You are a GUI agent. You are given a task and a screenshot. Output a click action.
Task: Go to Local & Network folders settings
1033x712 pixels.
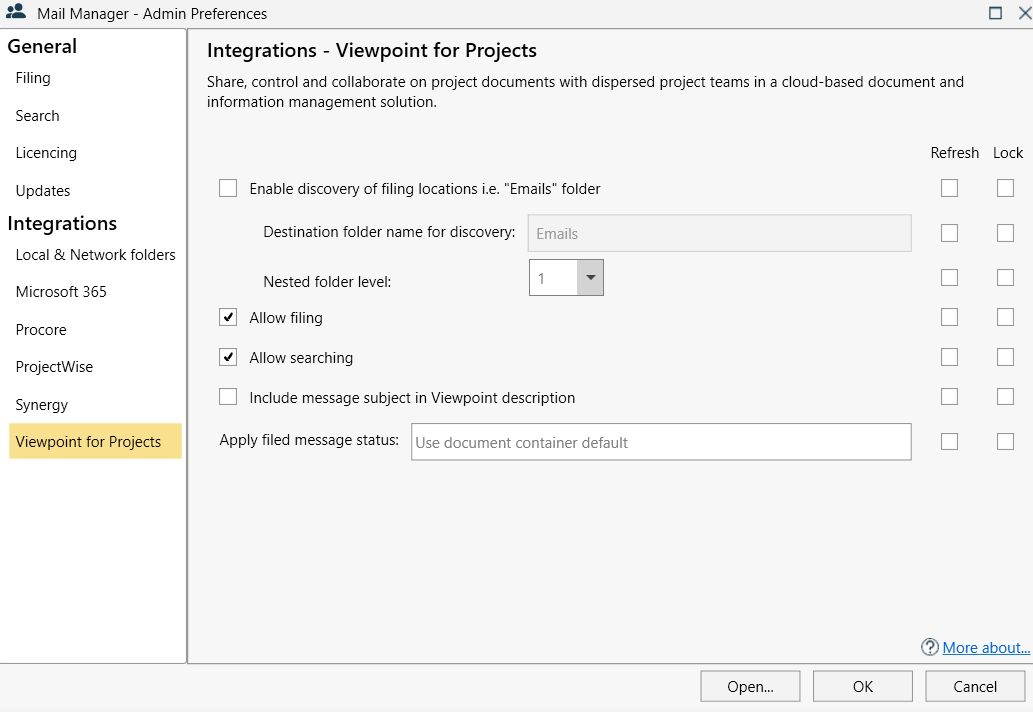[94, 254]
